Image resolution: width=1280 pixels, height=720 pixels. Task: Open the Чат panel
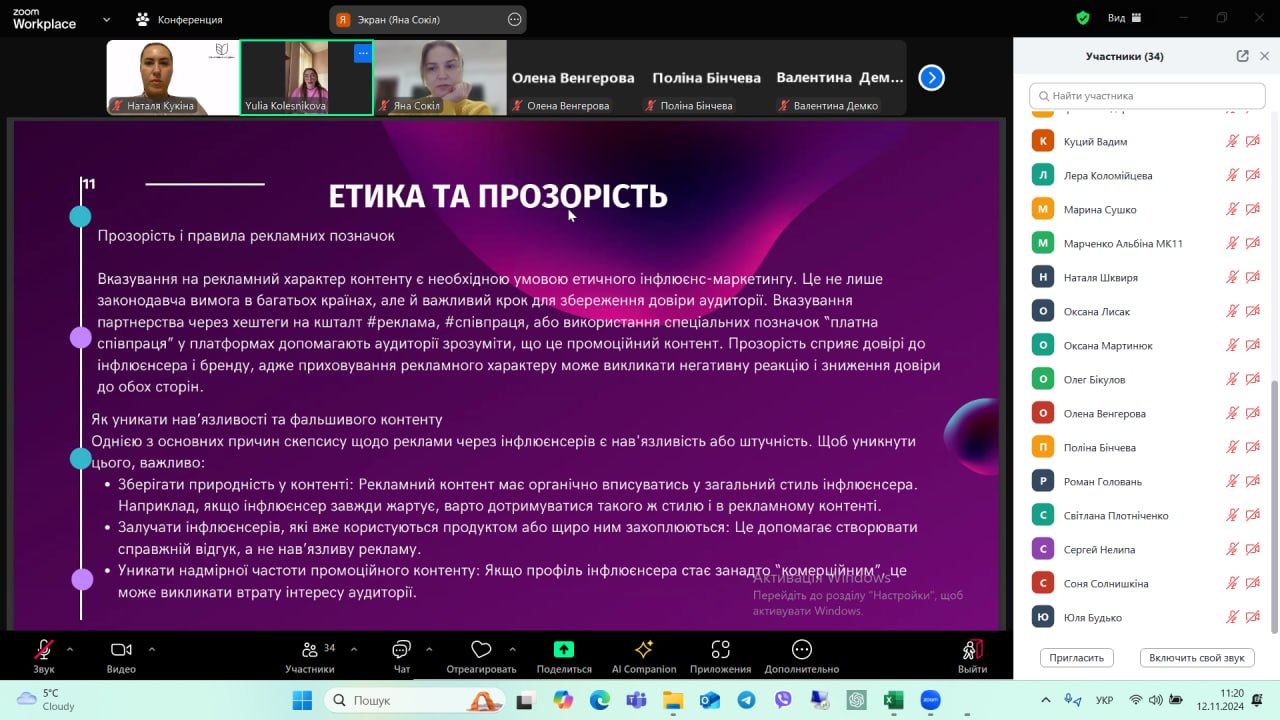click(x=402, y=655)
